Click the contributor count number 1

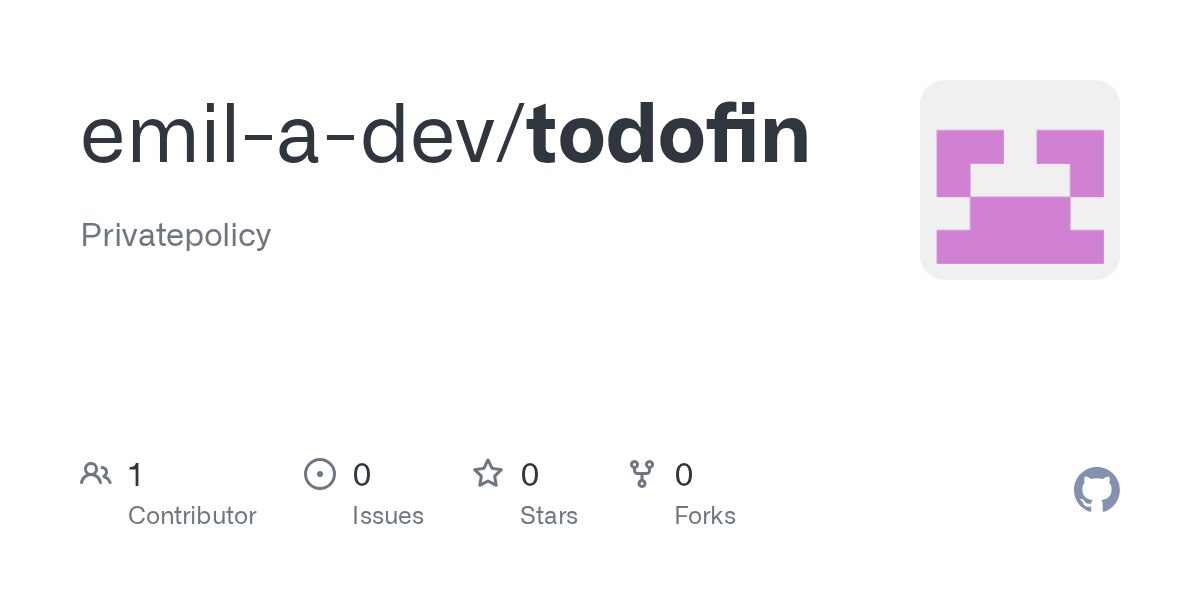tap(135, 474)
